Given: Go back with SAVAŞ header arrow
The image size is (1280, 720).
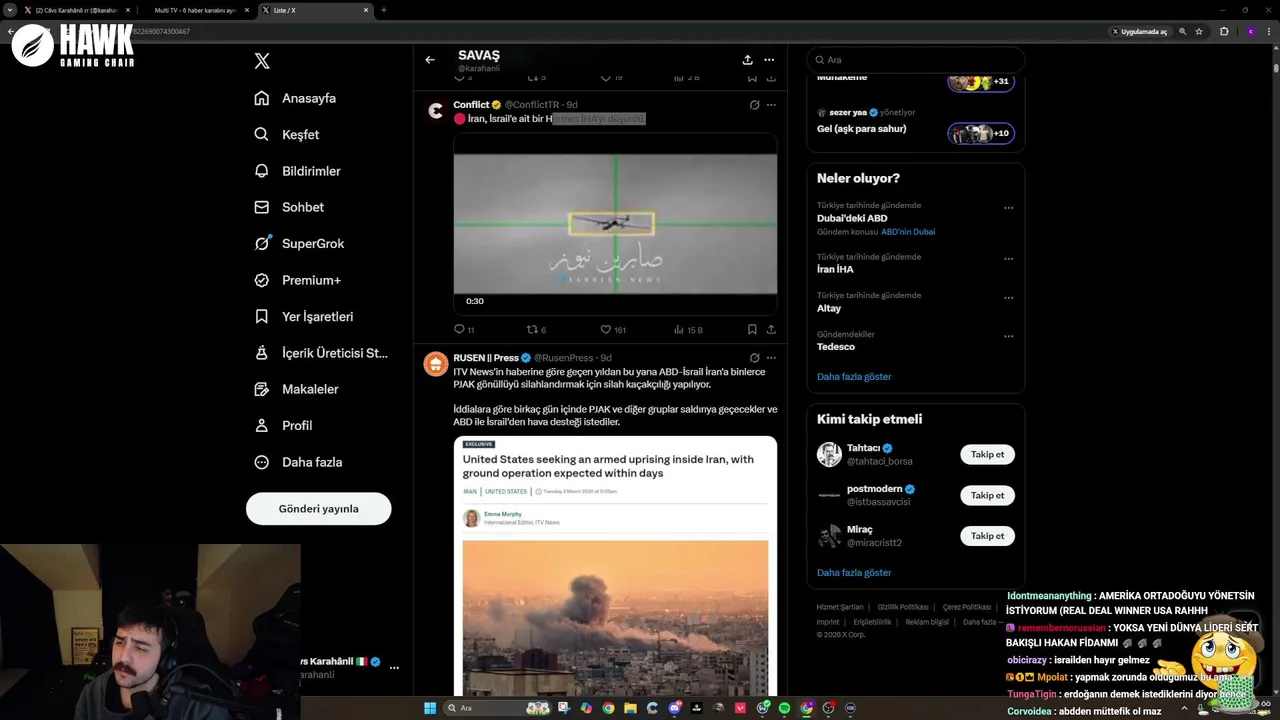Looking at the screenshot, I should point(430,60).
